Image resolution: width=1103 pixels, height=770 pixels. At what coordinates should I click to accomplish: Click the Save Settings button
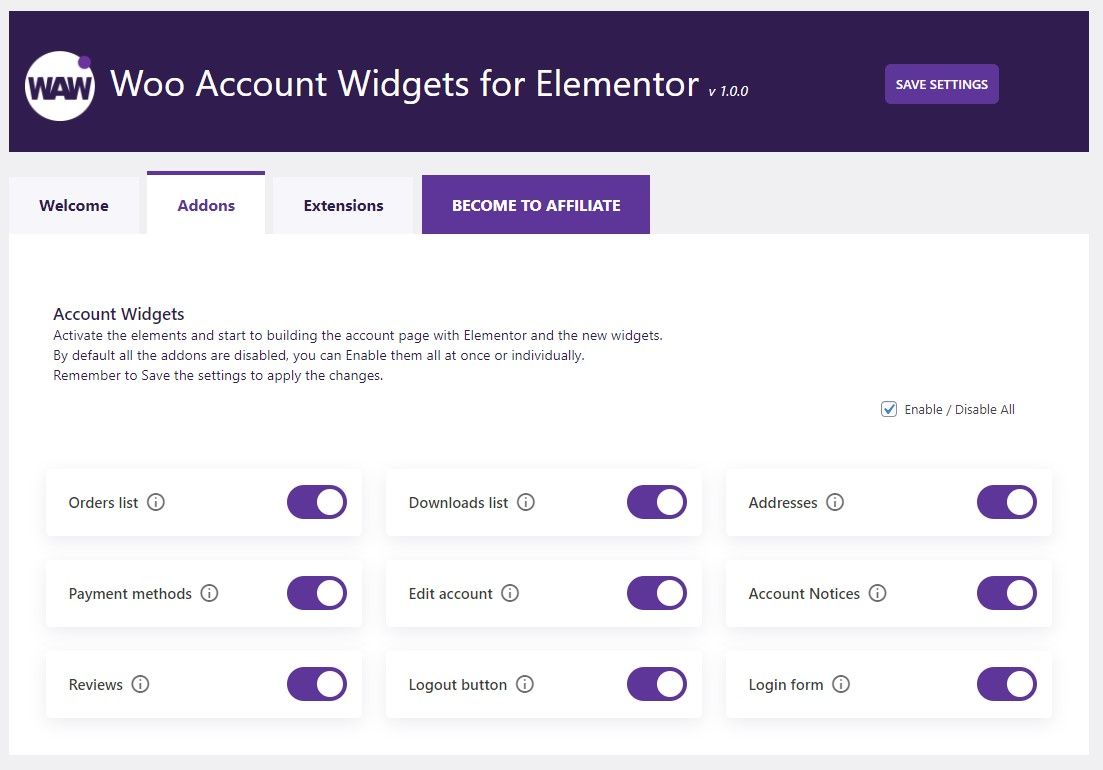[941, 84]
